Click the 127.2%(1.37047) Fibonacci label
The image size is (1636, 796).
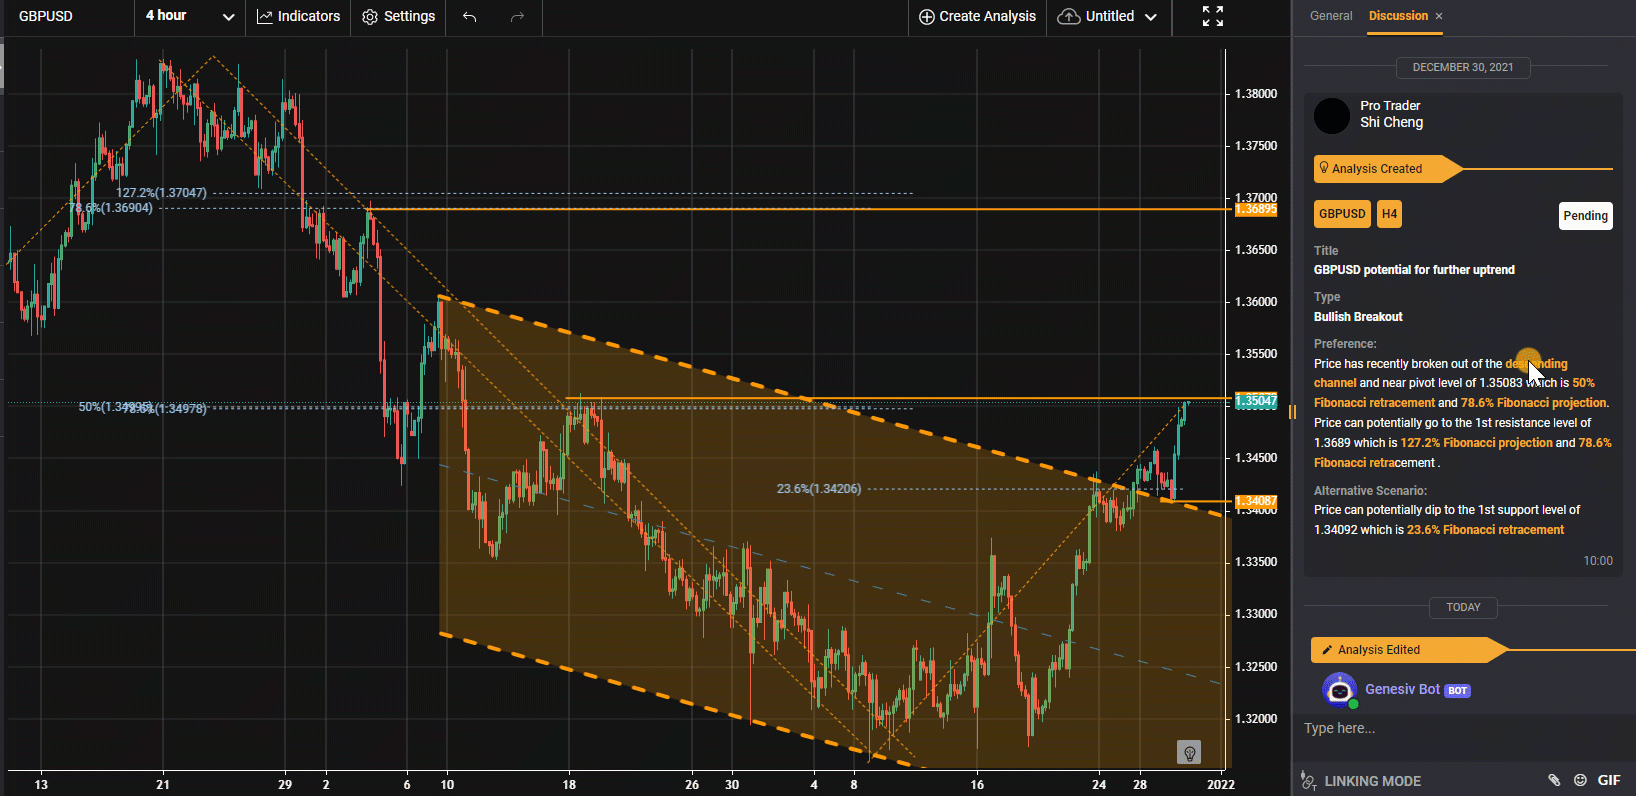(x=161, y=193)
